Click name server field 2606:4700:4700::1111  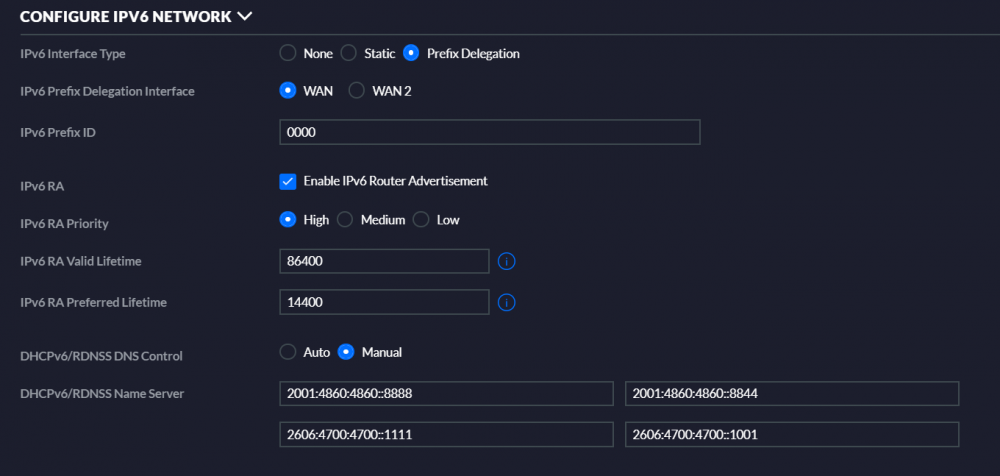click(x=446, y=435)
